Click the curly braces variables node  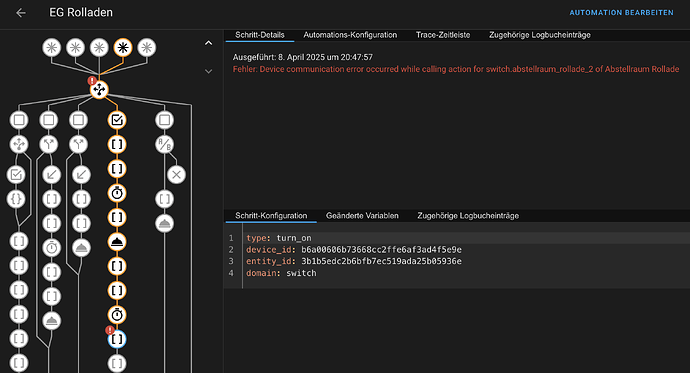(16, 199)
